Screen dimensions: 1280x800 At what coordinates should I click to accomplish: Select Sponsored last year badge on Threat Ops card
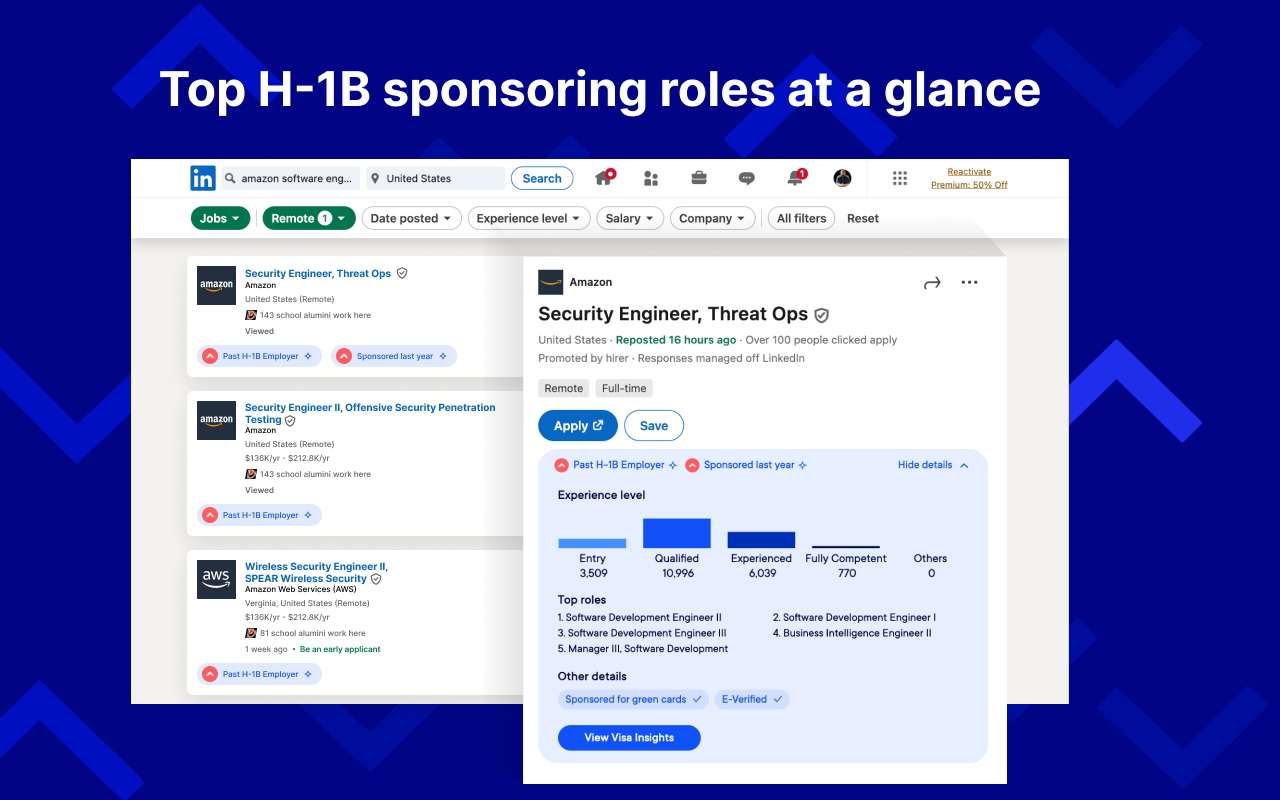pyautogui.click(x=394, y=356)
